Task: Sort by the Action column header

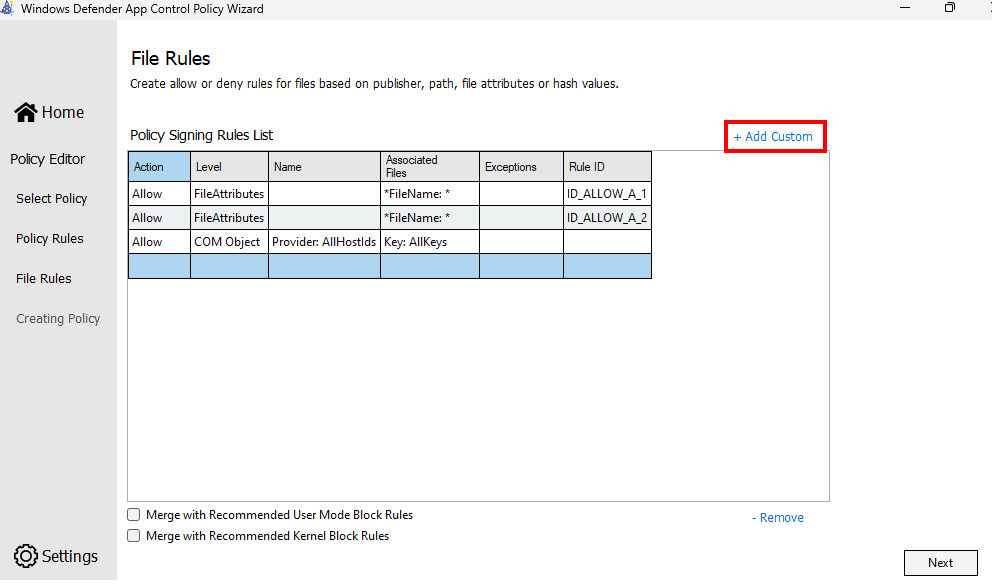Action: tap(159, 167)
